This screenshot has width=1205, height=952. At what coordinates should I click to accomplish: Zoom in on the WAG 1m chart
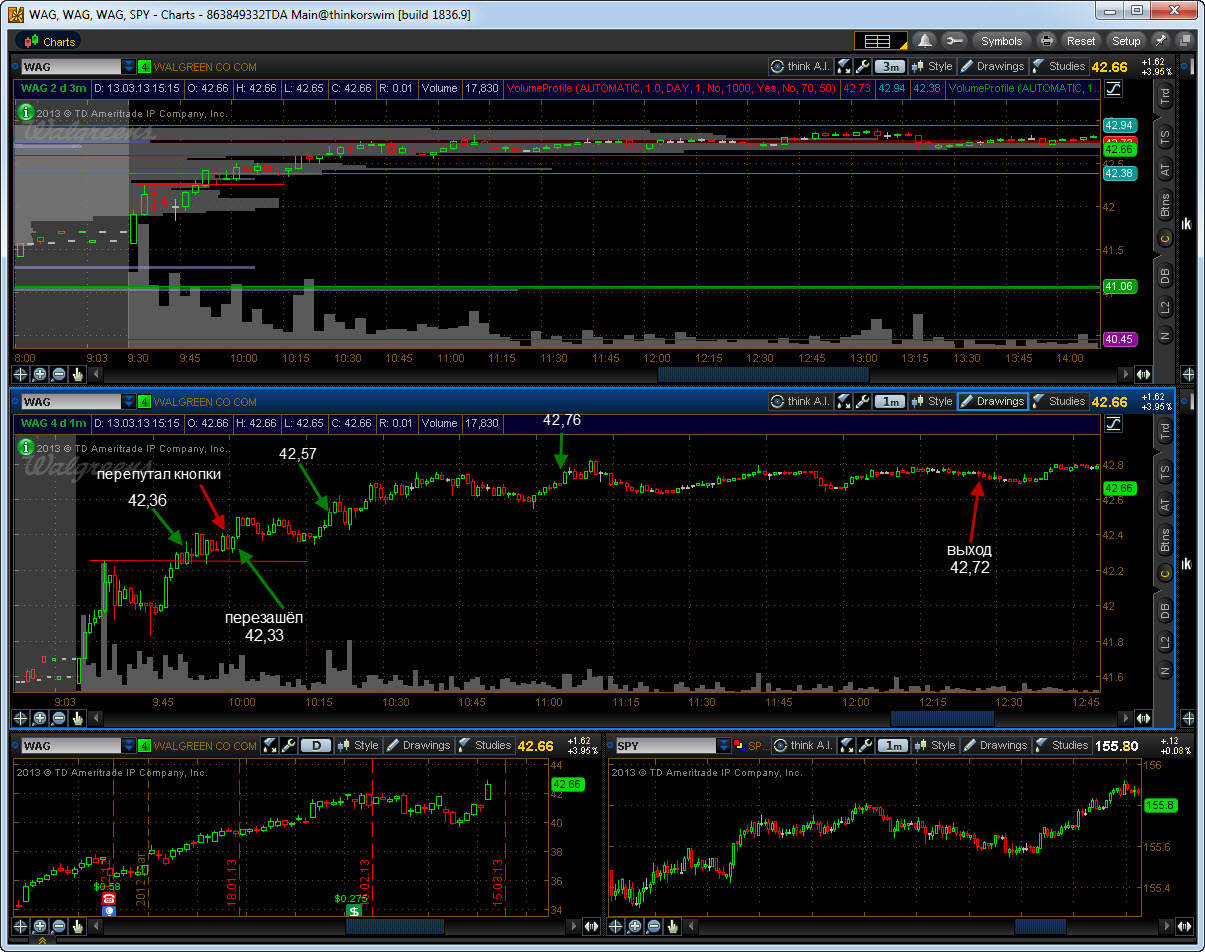(40, 718)
